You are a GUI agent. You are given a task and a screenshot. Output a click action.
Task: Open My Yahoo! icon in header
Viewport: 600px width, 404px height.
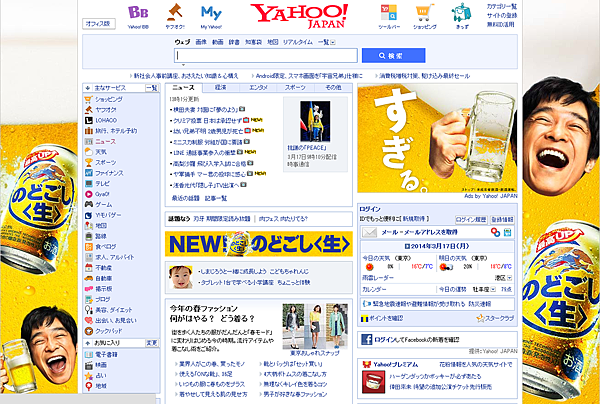pos(211,16)
